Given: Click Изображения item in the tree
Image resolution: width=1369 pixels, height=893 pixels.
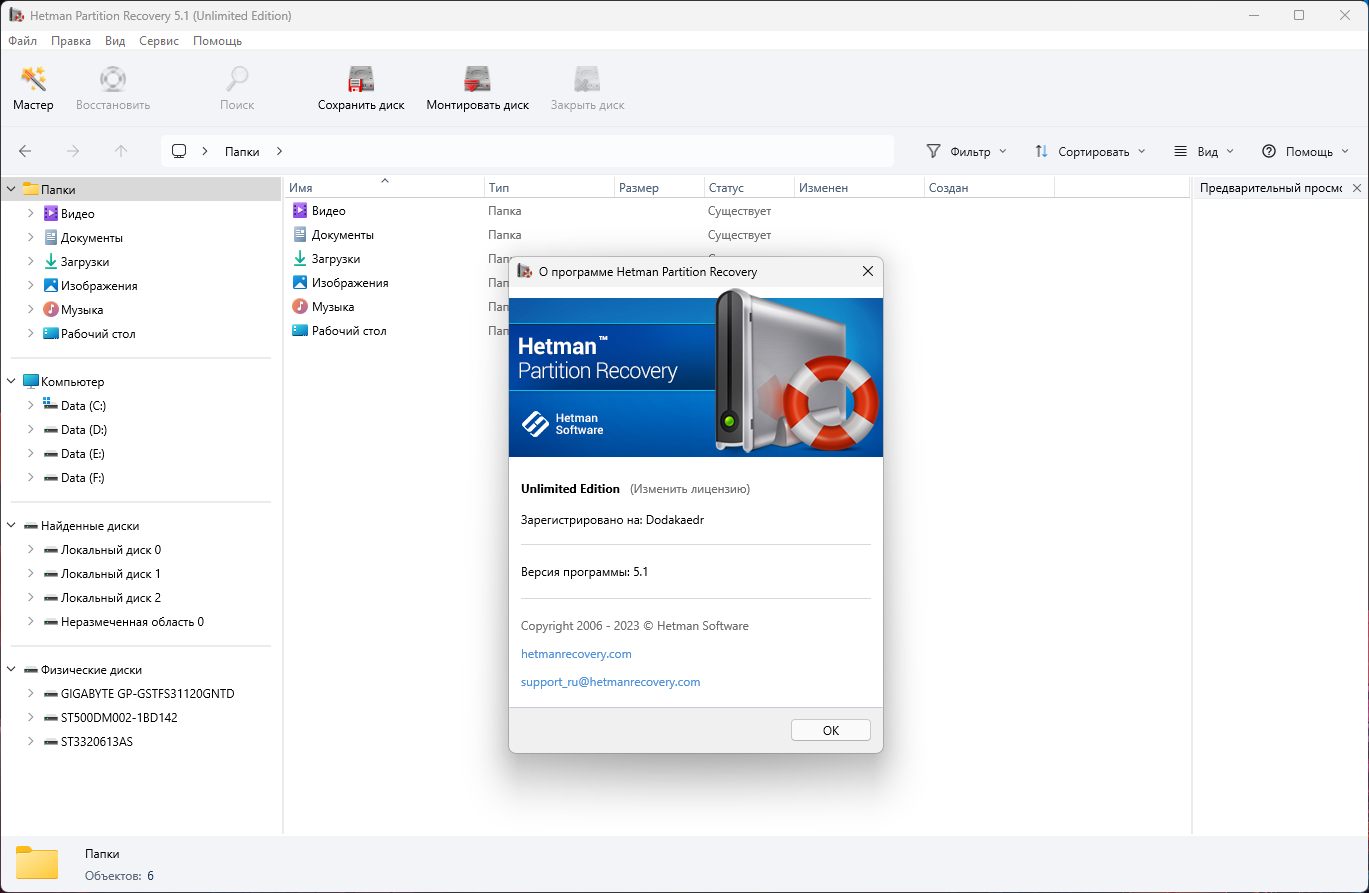Looking at the screenshot, I should coord(99,286).
